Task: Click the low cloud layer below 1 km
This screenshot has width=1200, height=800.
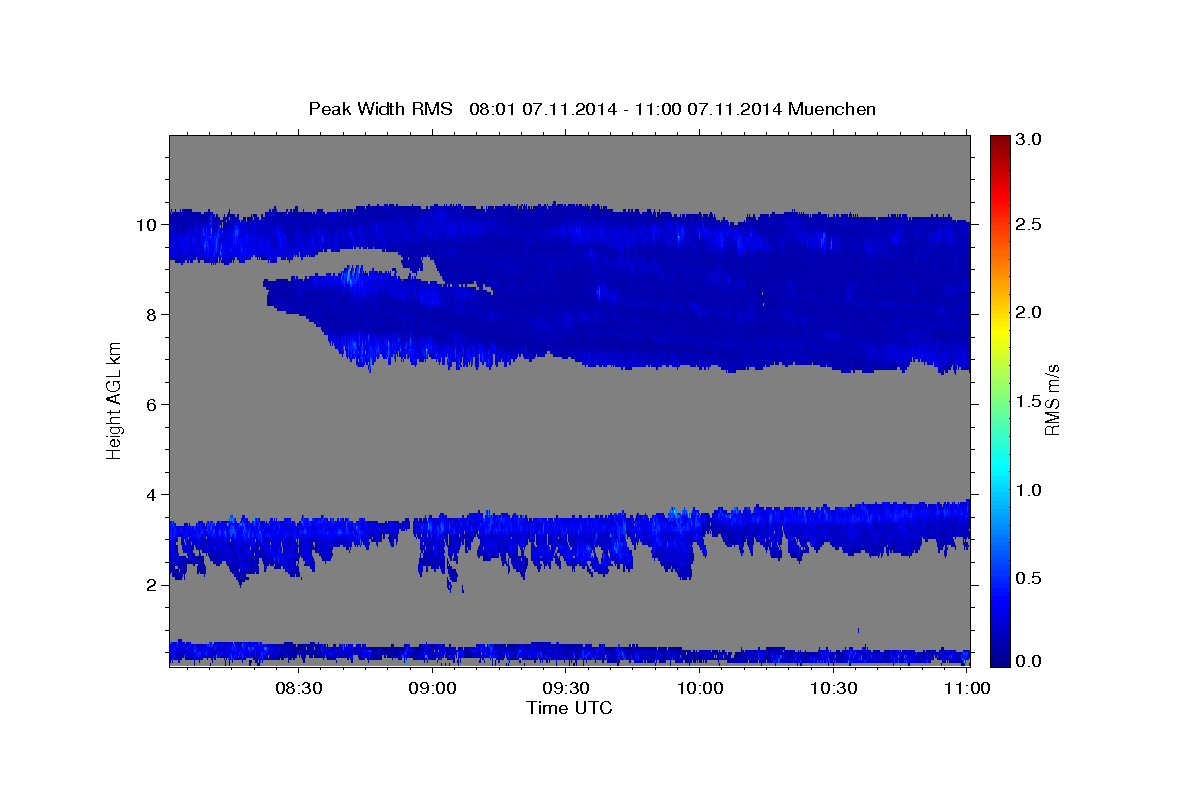Action: coord(569,653)
